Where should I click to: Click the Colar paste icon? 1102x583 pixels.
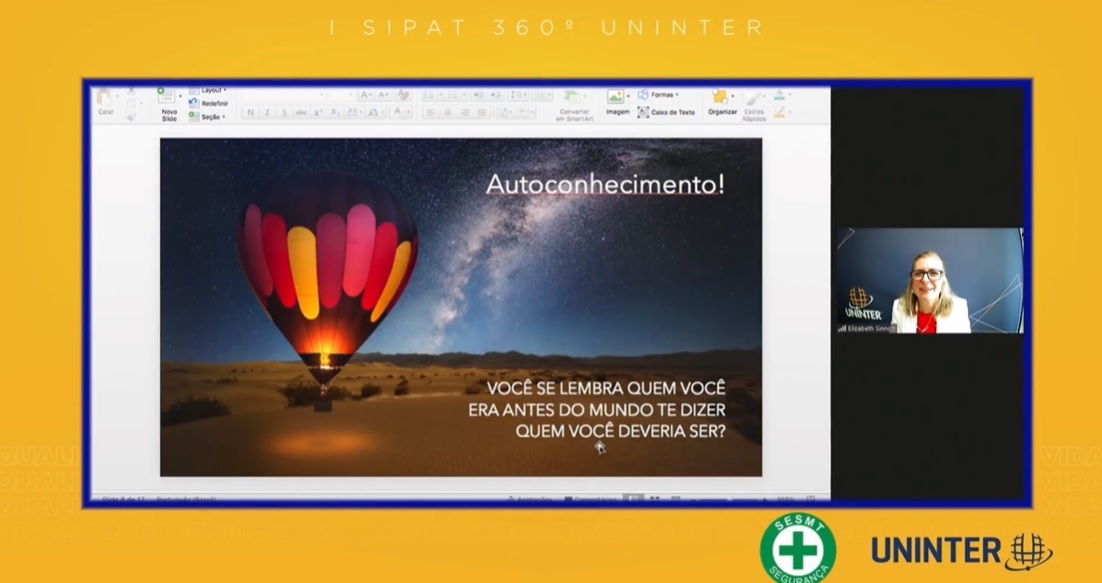click(x=105, y=99)
